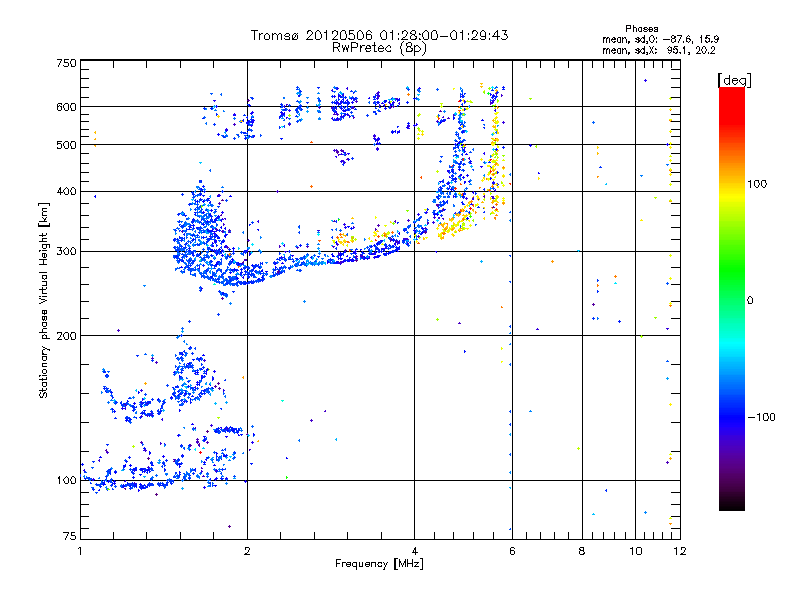Click the x-axis tick label '10'
This screenshot has width=800, height=600.
coord(636,551)
